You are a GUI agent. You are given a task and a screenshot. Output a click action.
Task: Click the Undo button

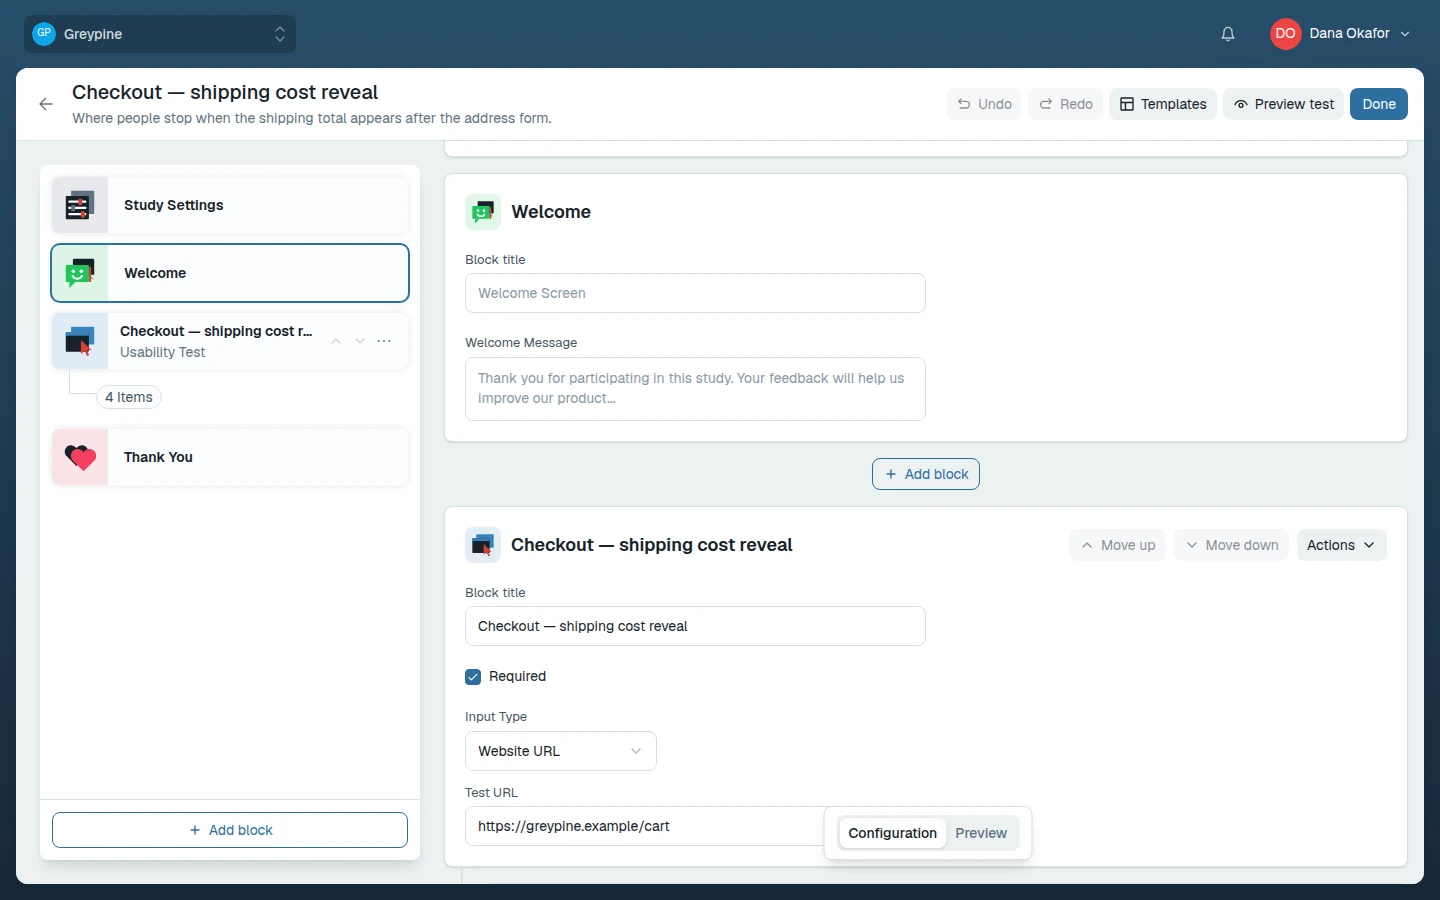point(984,104)
